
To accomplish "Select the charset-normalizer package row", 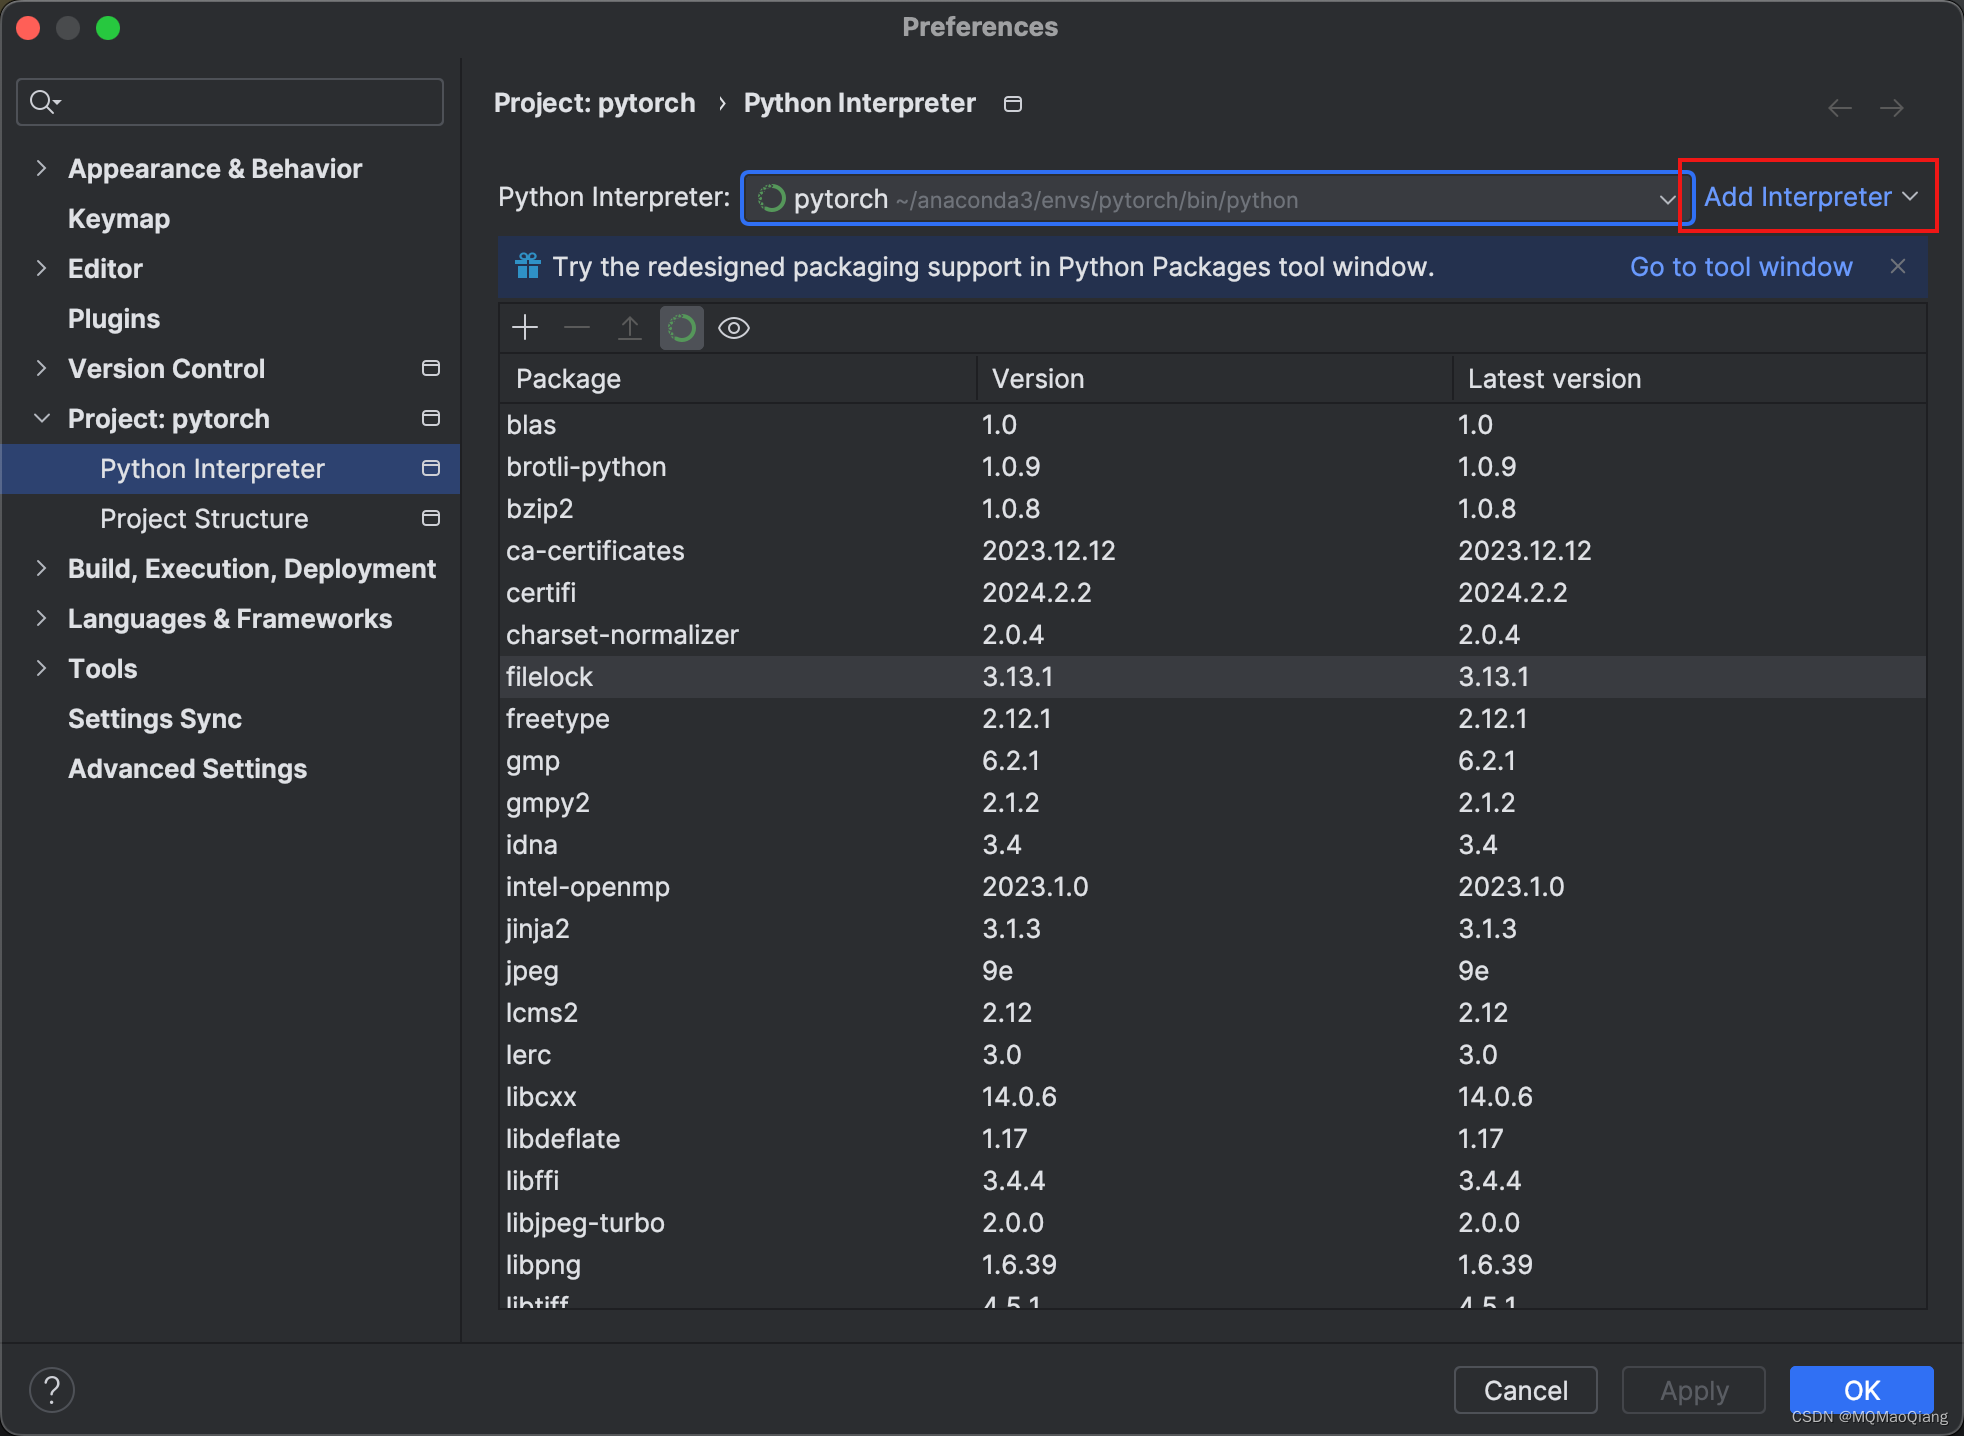I will (1213, 635).
